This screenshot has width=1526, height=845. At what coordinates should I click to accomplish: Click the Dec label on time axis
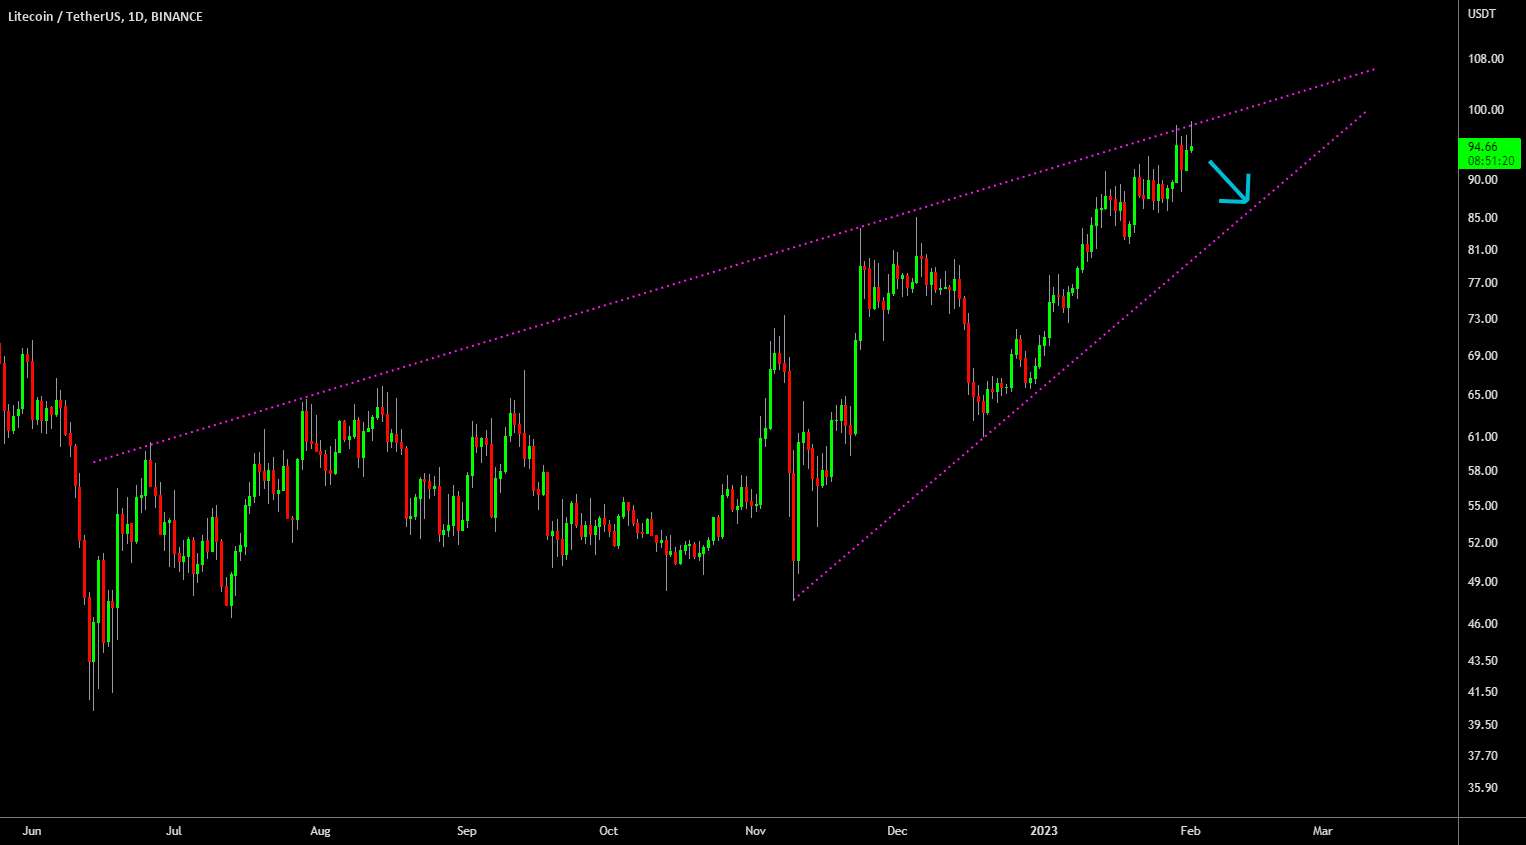(897, 831)
